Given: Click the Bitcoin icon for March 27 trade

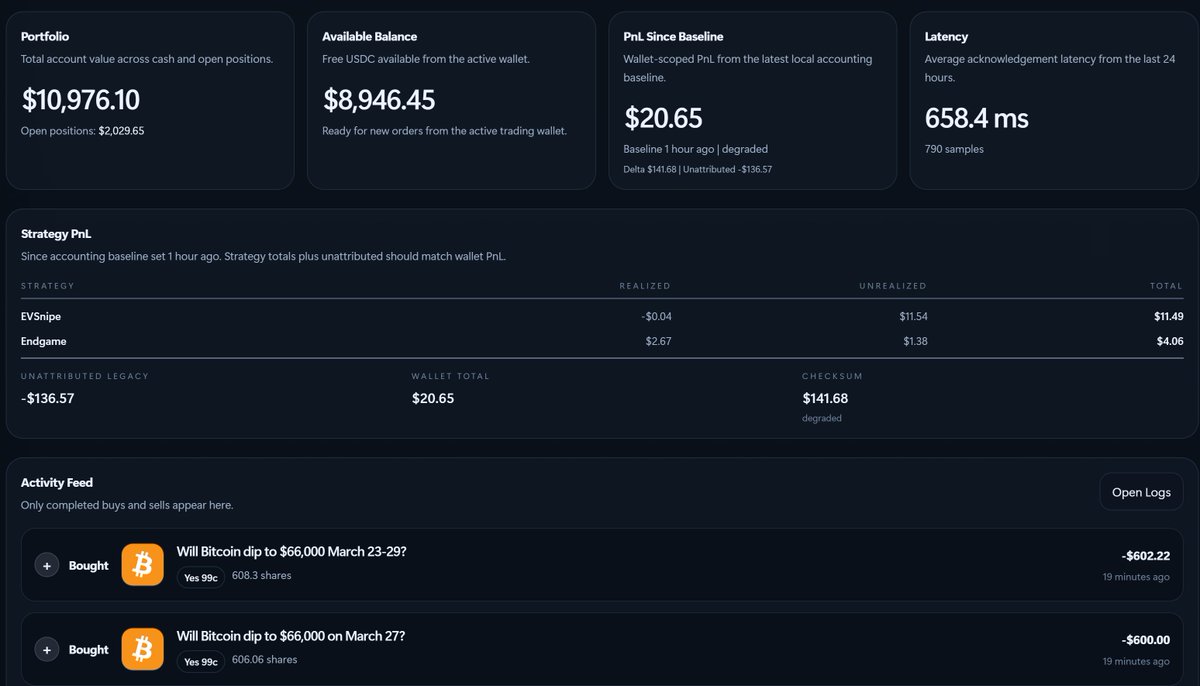Looking at the screenshot, I should (x=142, y=649).
